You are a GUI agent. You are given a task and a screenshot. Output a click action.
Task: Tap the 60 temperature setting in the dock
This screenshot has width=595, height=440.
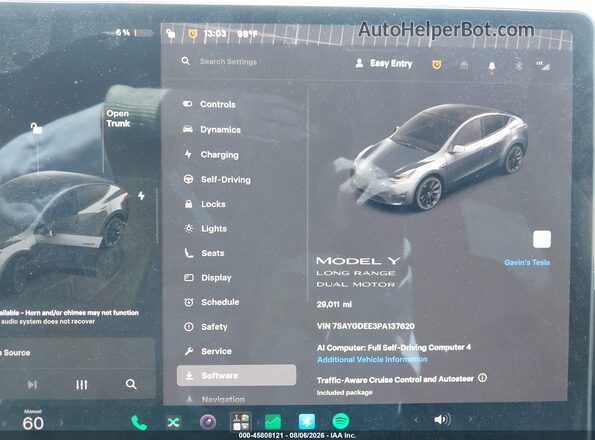33,423
